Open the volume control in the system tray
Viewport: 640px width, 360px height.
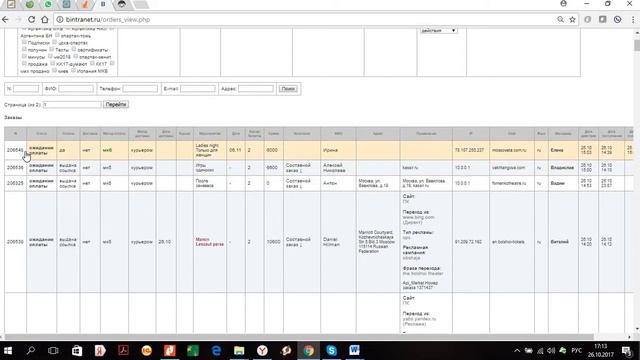point(551,351)
